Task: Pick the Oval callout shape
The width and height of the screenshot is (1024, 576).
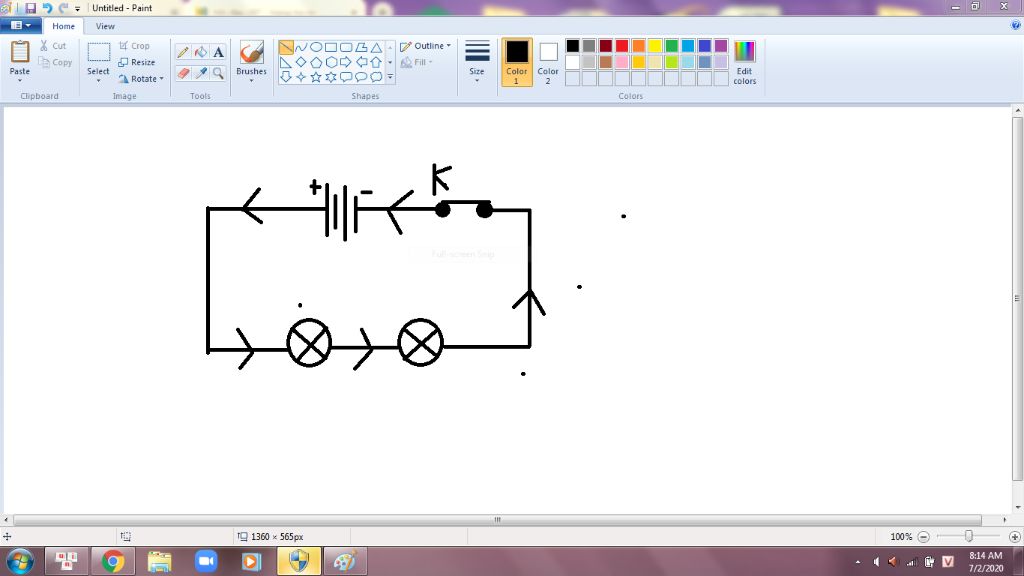Action: (x=360, y=77)
